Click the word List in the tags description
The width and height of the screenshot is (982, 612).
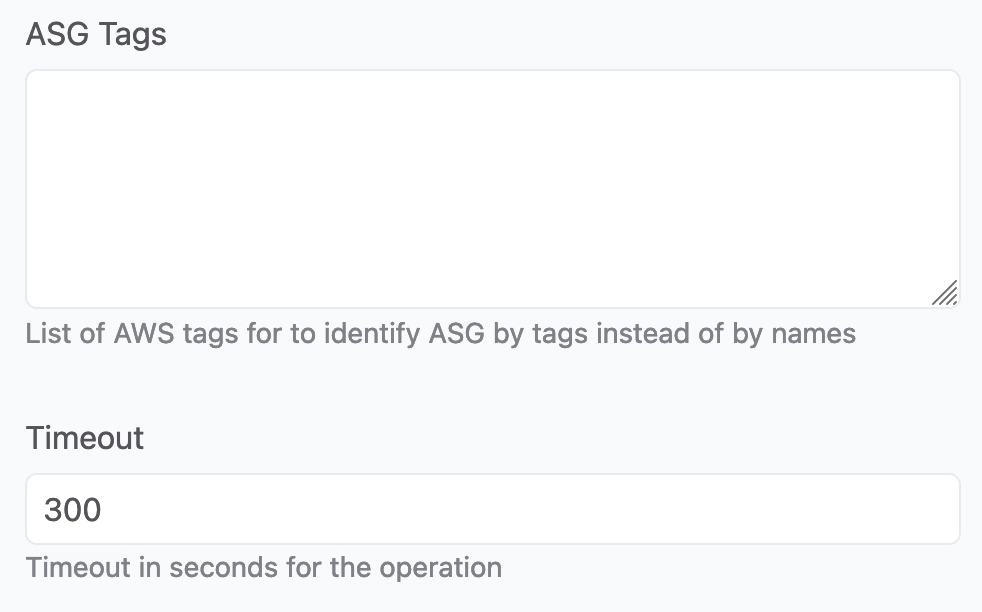tap(48, 333)
